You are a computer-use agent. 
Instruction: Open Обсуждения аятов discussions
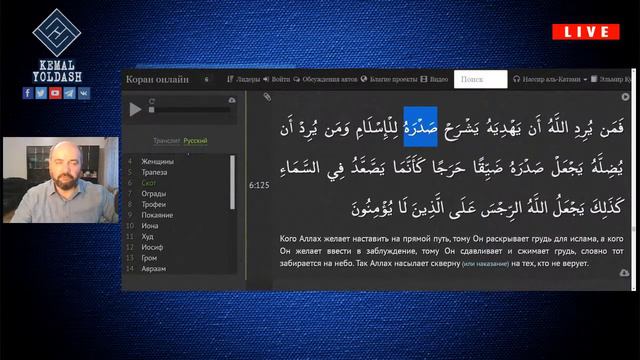pyautogui.click(x=325, y=79)
